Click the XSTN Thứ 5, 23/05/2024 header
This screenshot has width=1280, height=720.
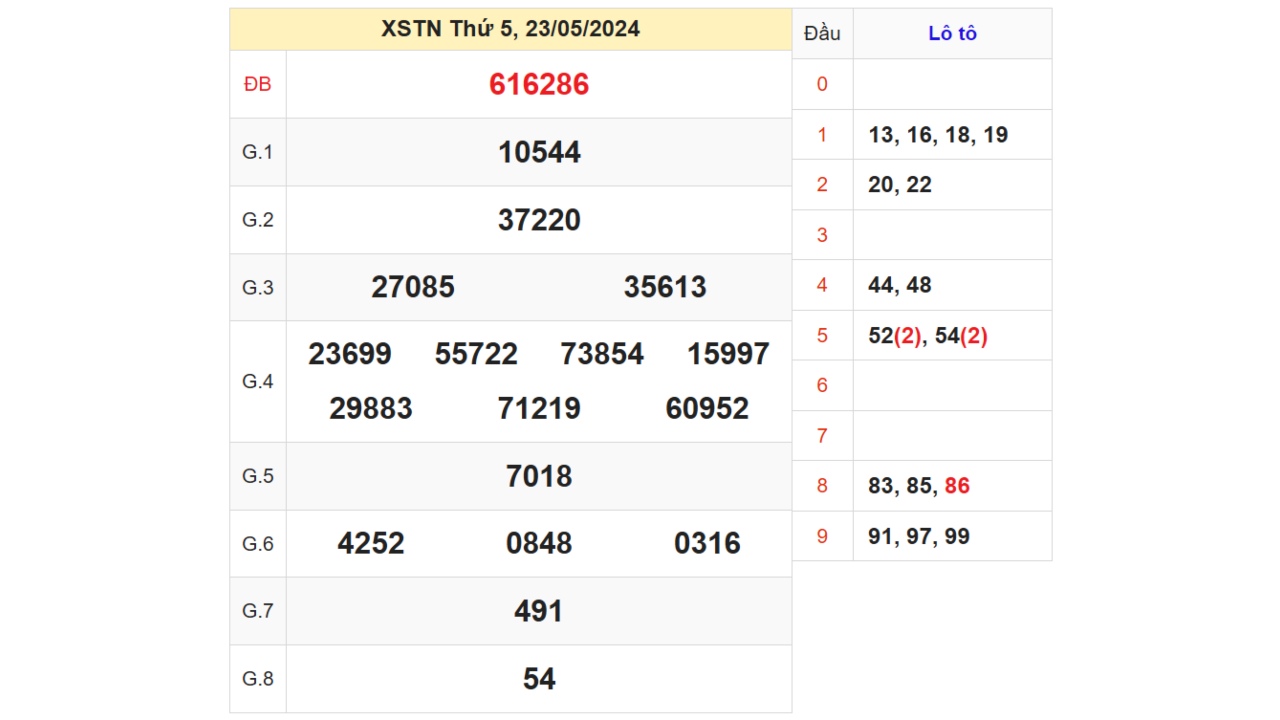510,29
